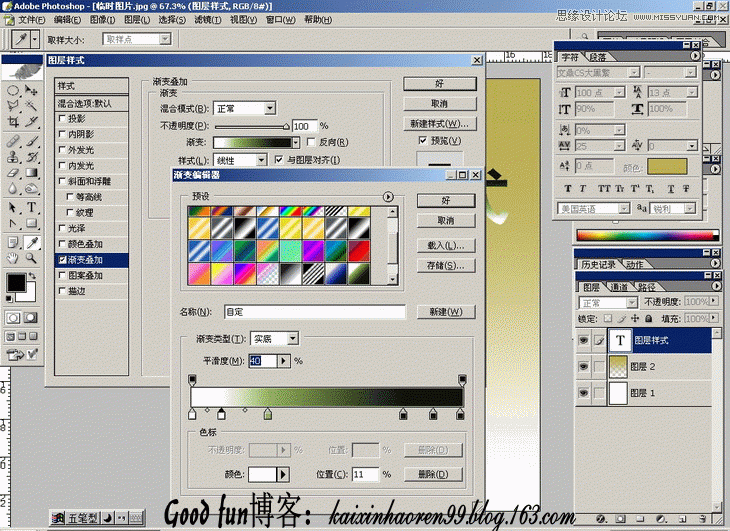The width and height of the screenshot is (730, 531).
Task: Select the Brush tool in toolbox
Action: point(32,141)
